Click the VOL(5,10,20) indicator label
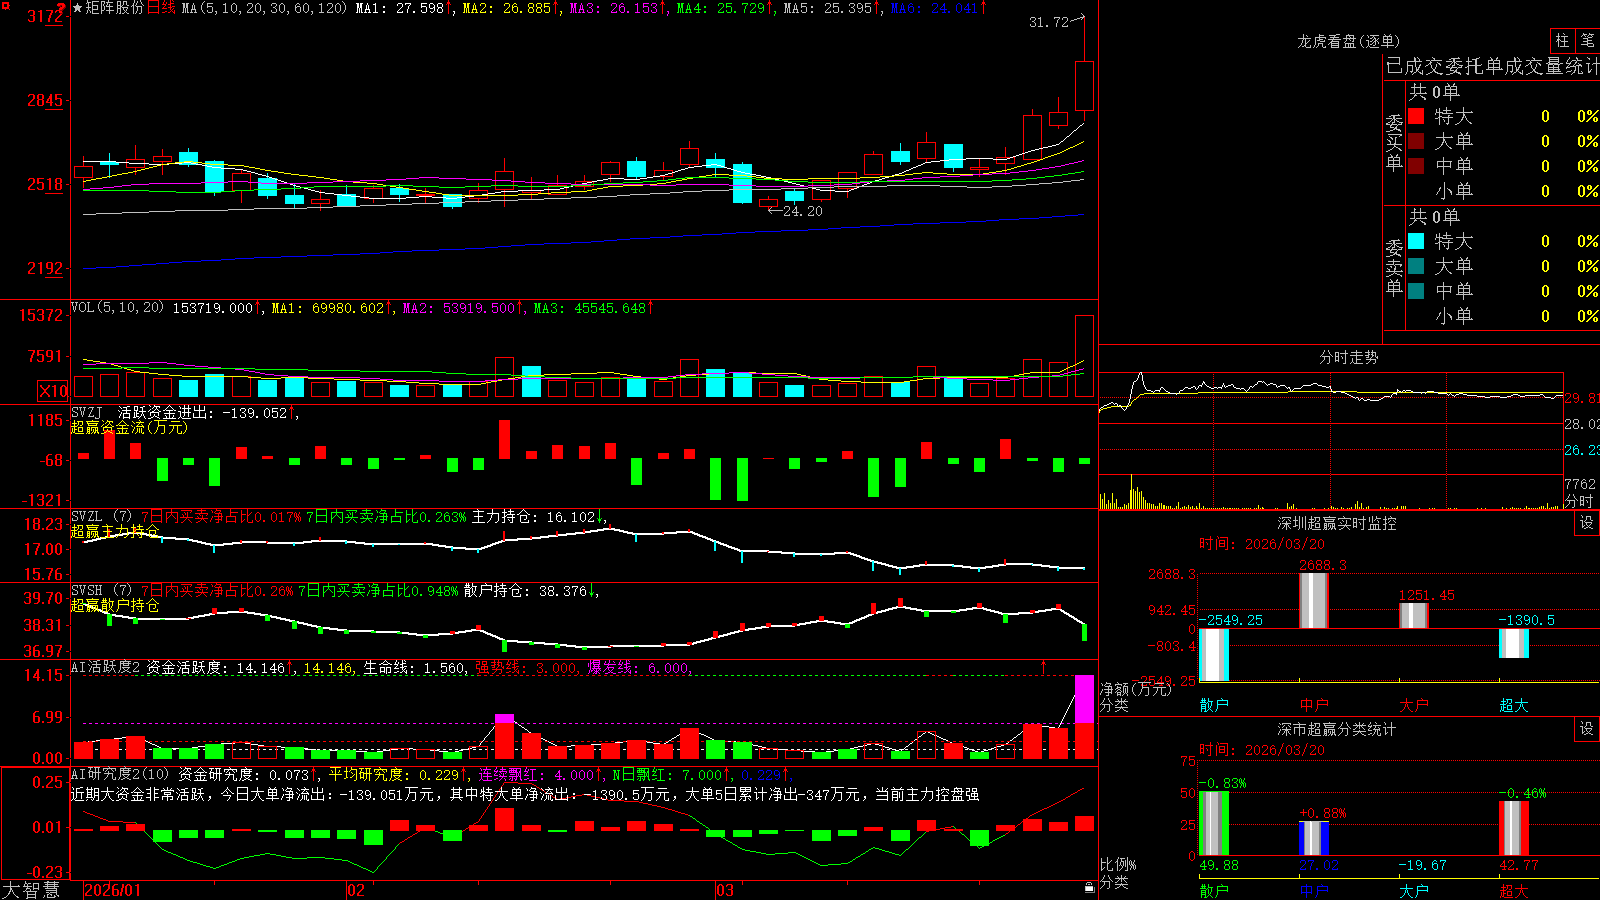This screenshot has width=1600, height=900. tap(117, 308)
